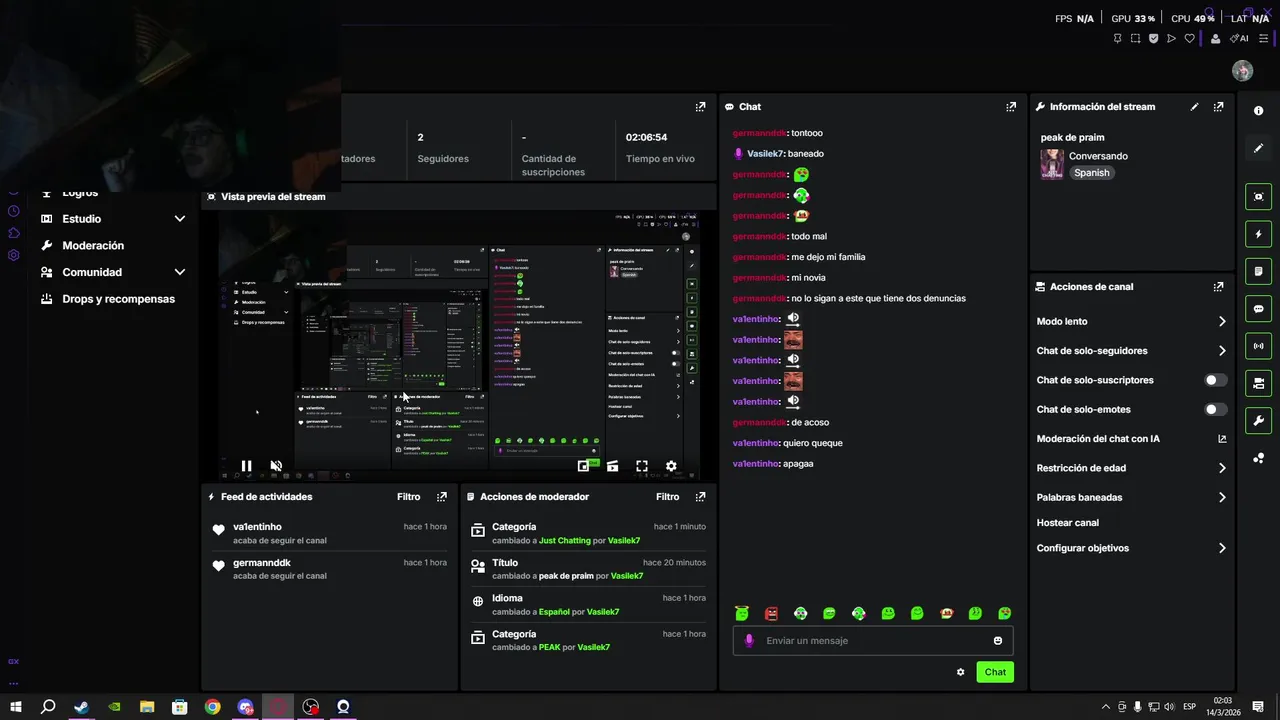Open chat settings gear icon
The height and width of the screenshot is (720, 1280).
961,672
